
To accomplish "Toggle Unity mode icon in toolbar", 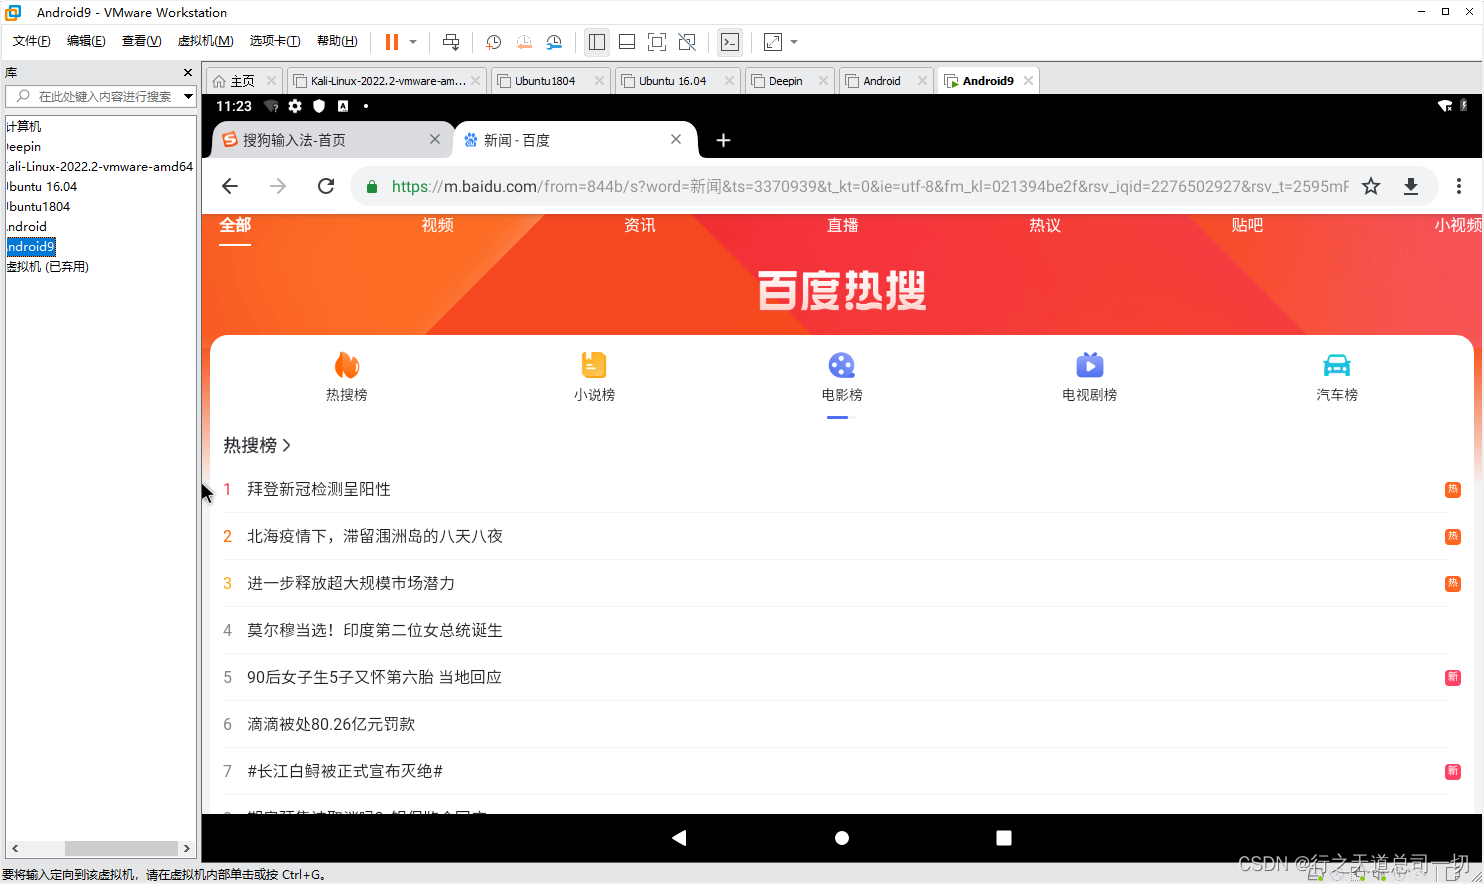I will pyautogui.click(x=687, y=42).
